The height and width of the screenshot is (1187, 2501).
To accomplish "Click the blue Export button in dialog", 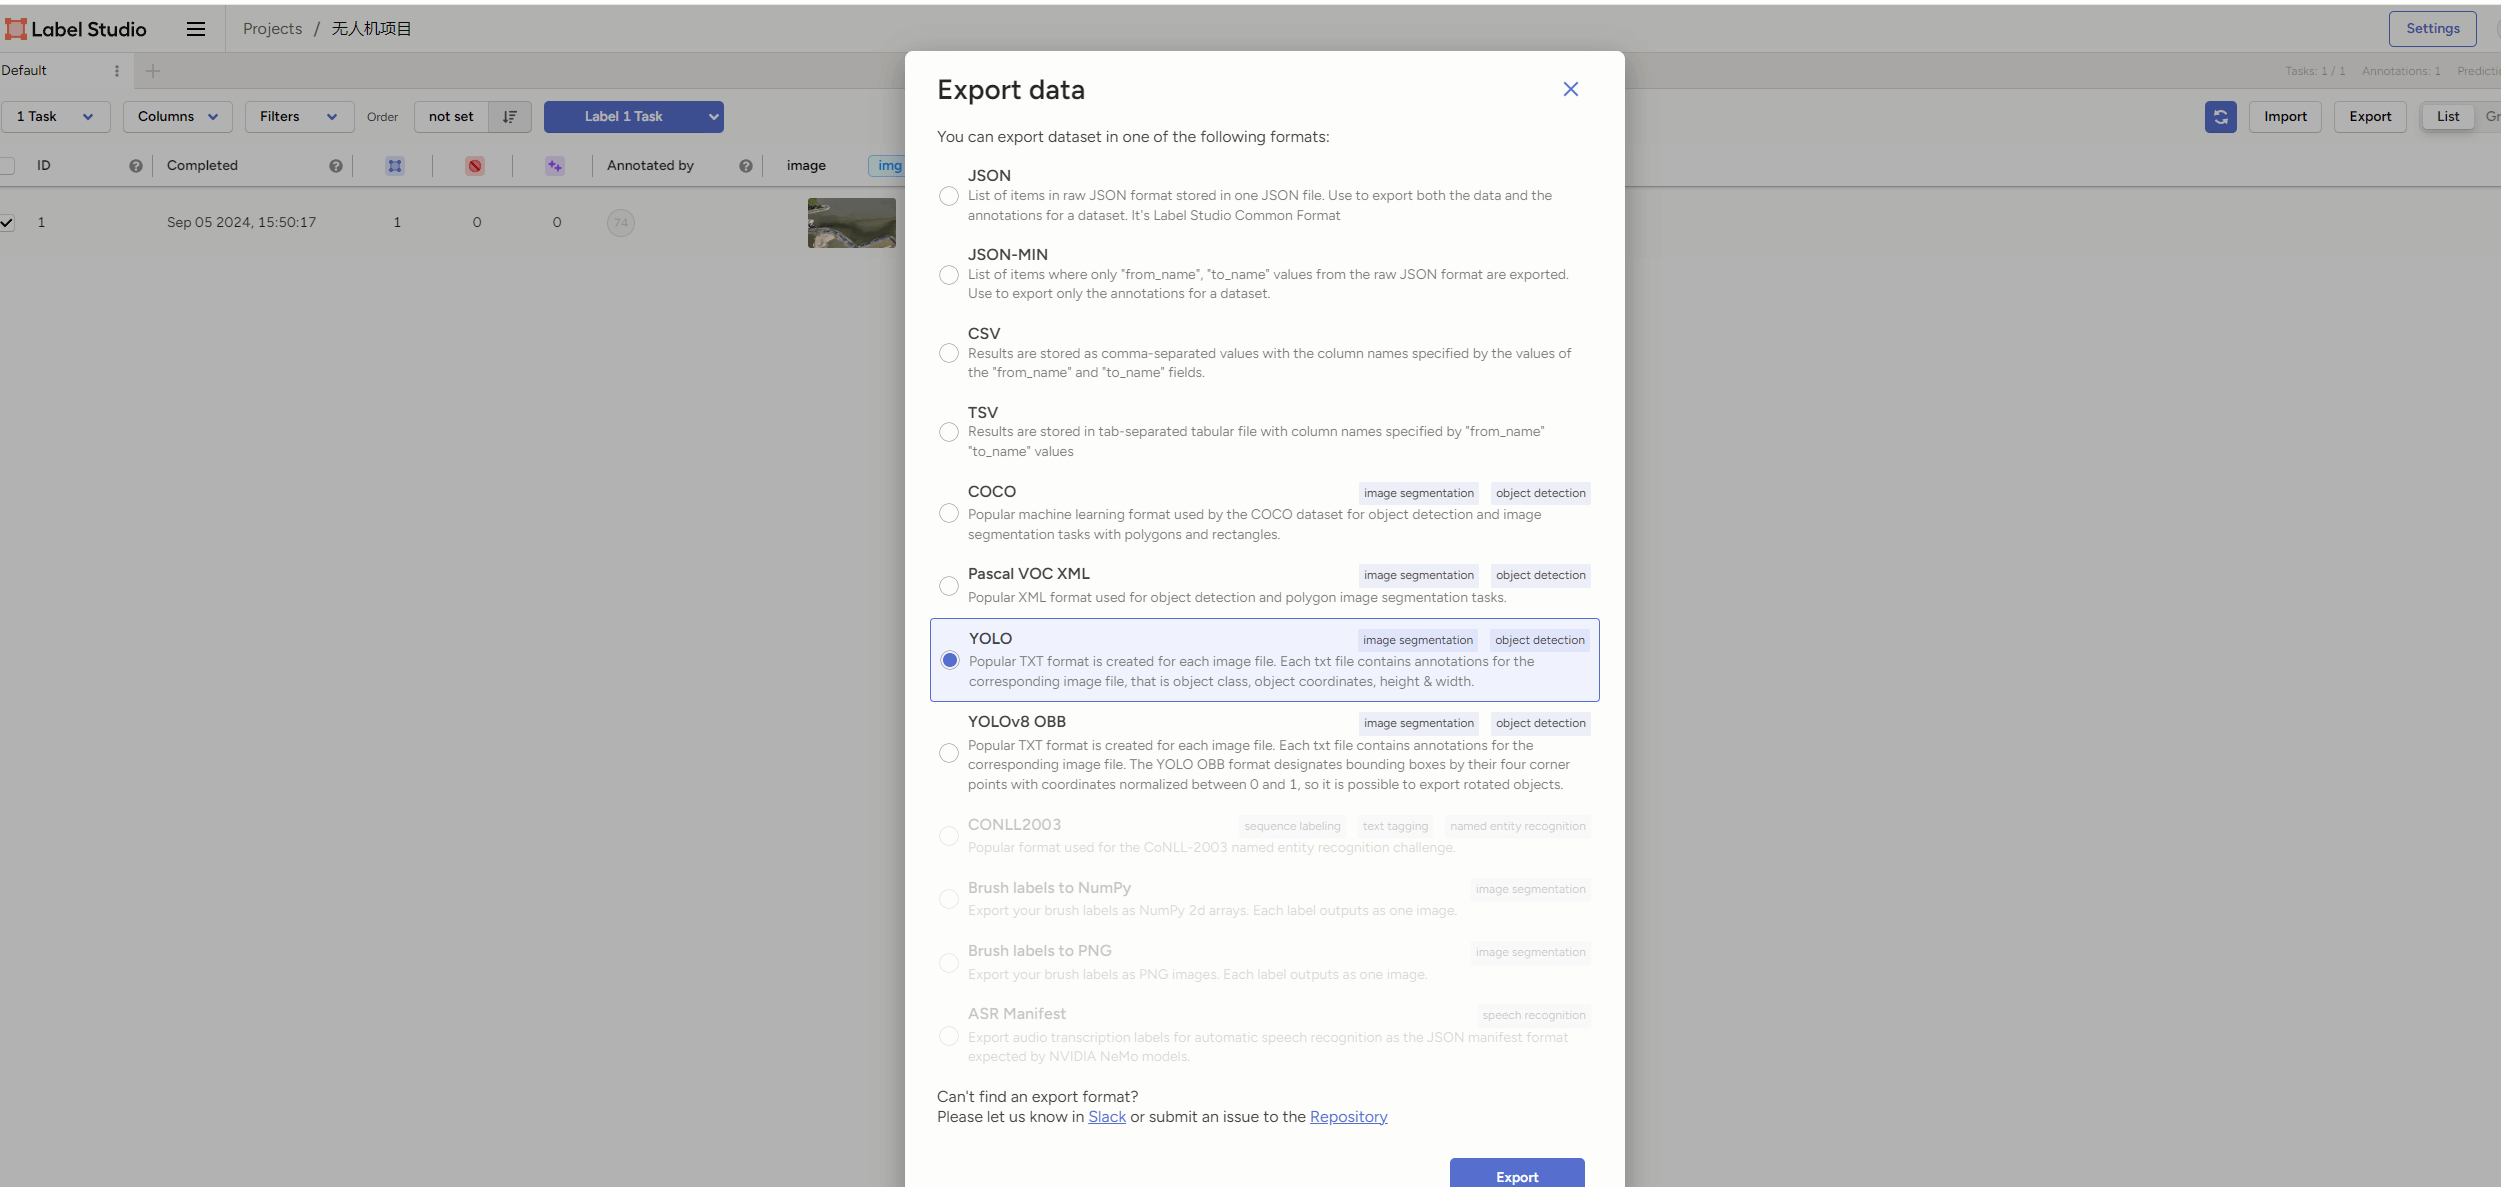I will (1516, 1175).
